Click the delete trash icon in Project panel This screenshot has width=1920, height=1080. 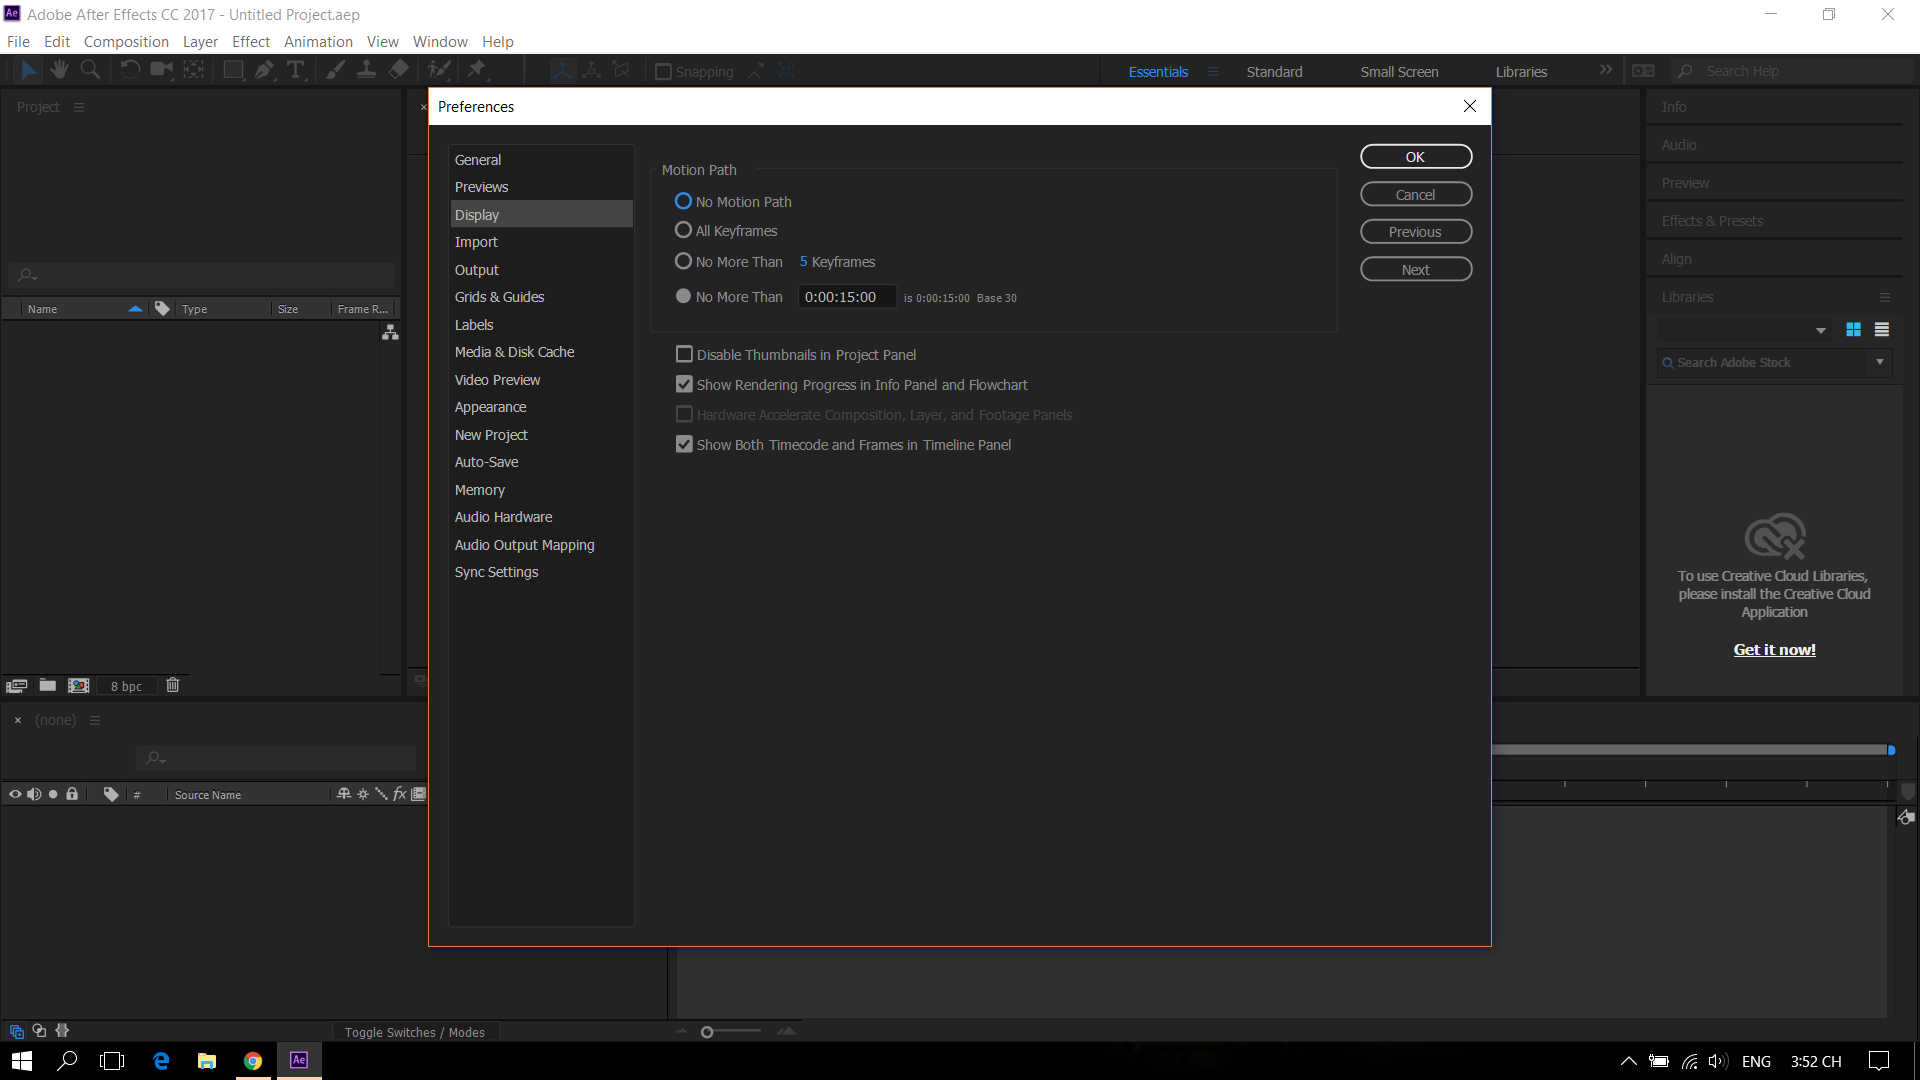pos(172,685)
